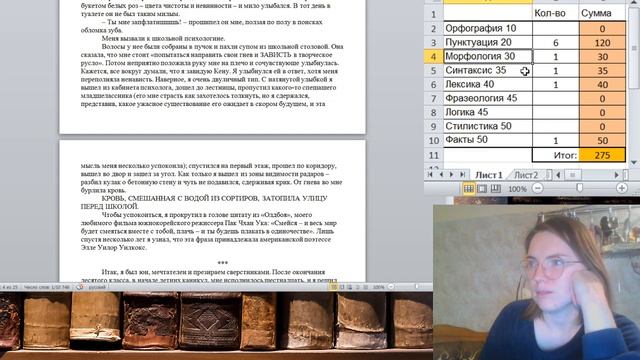Click the Excel horizontal scrollbar thumb
Screen dimensions: 640x360
(x=573, y=175)
